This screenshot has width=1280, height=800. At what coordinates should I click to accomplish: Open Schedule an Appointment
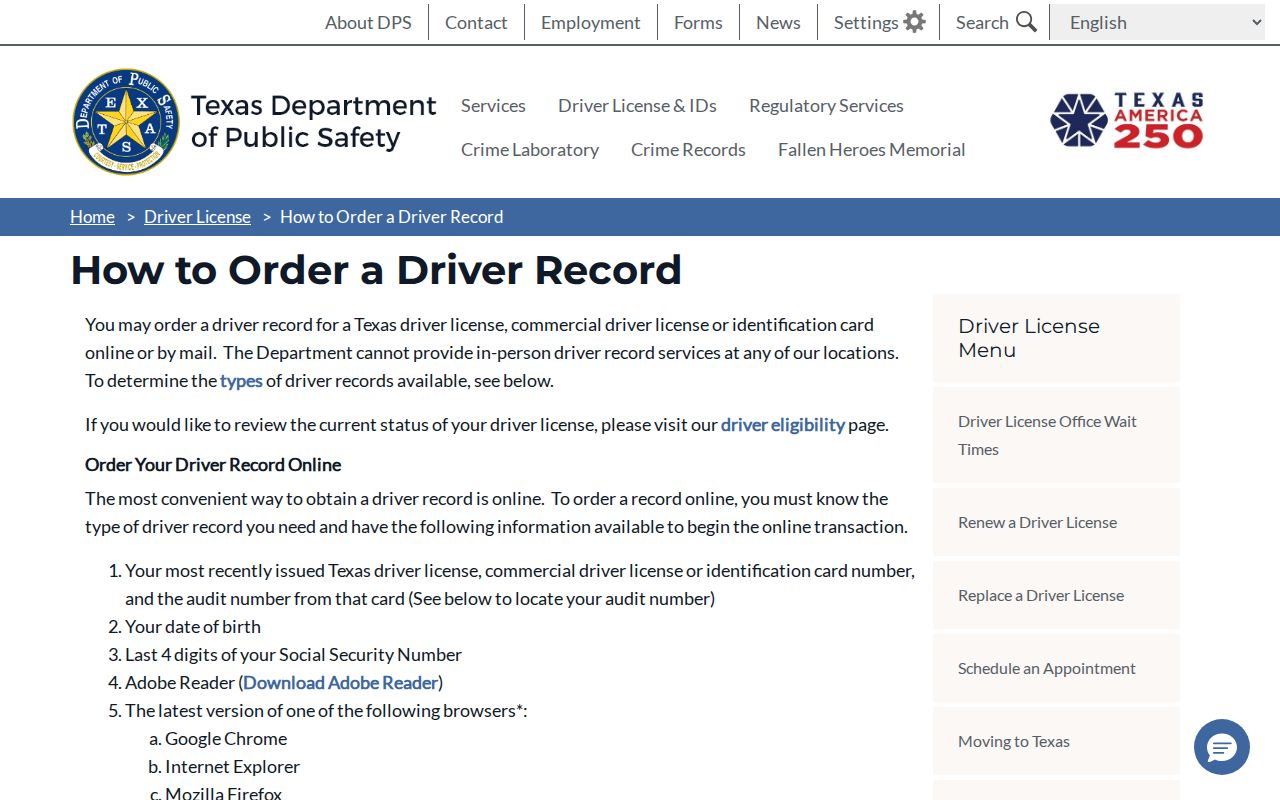coord(1056,668)
